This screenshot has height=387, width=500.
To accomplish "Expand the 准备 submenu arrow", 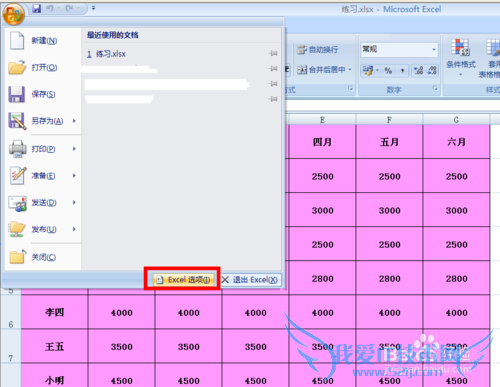I will click(74, 176).
